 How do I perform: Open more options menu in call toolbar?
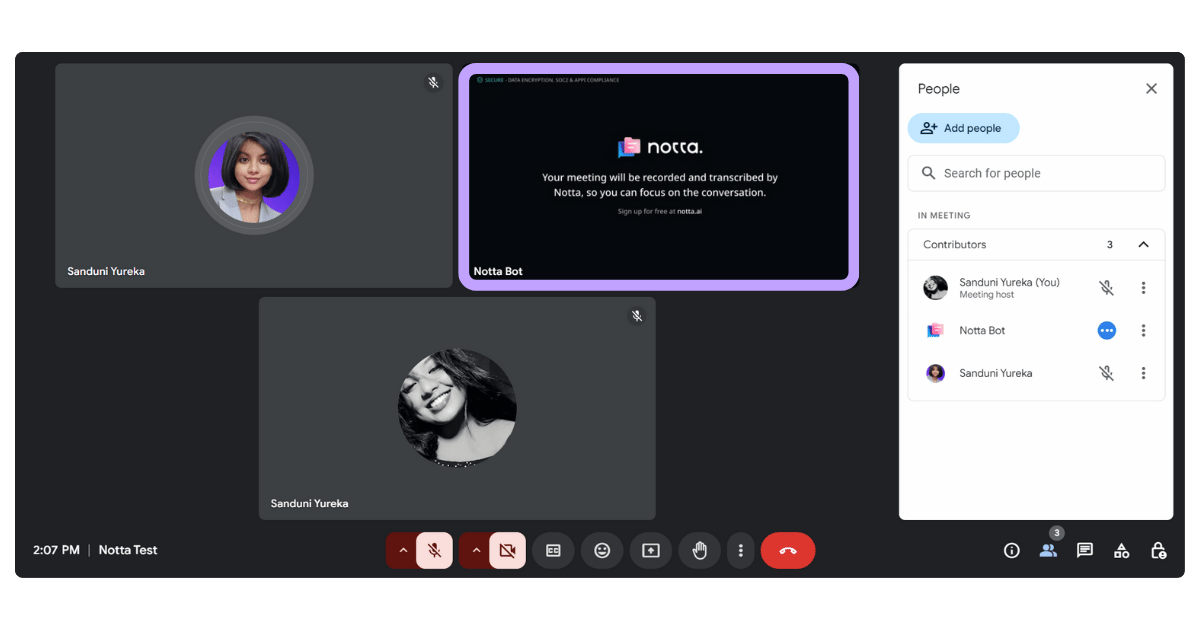click(x=740, y=550)
